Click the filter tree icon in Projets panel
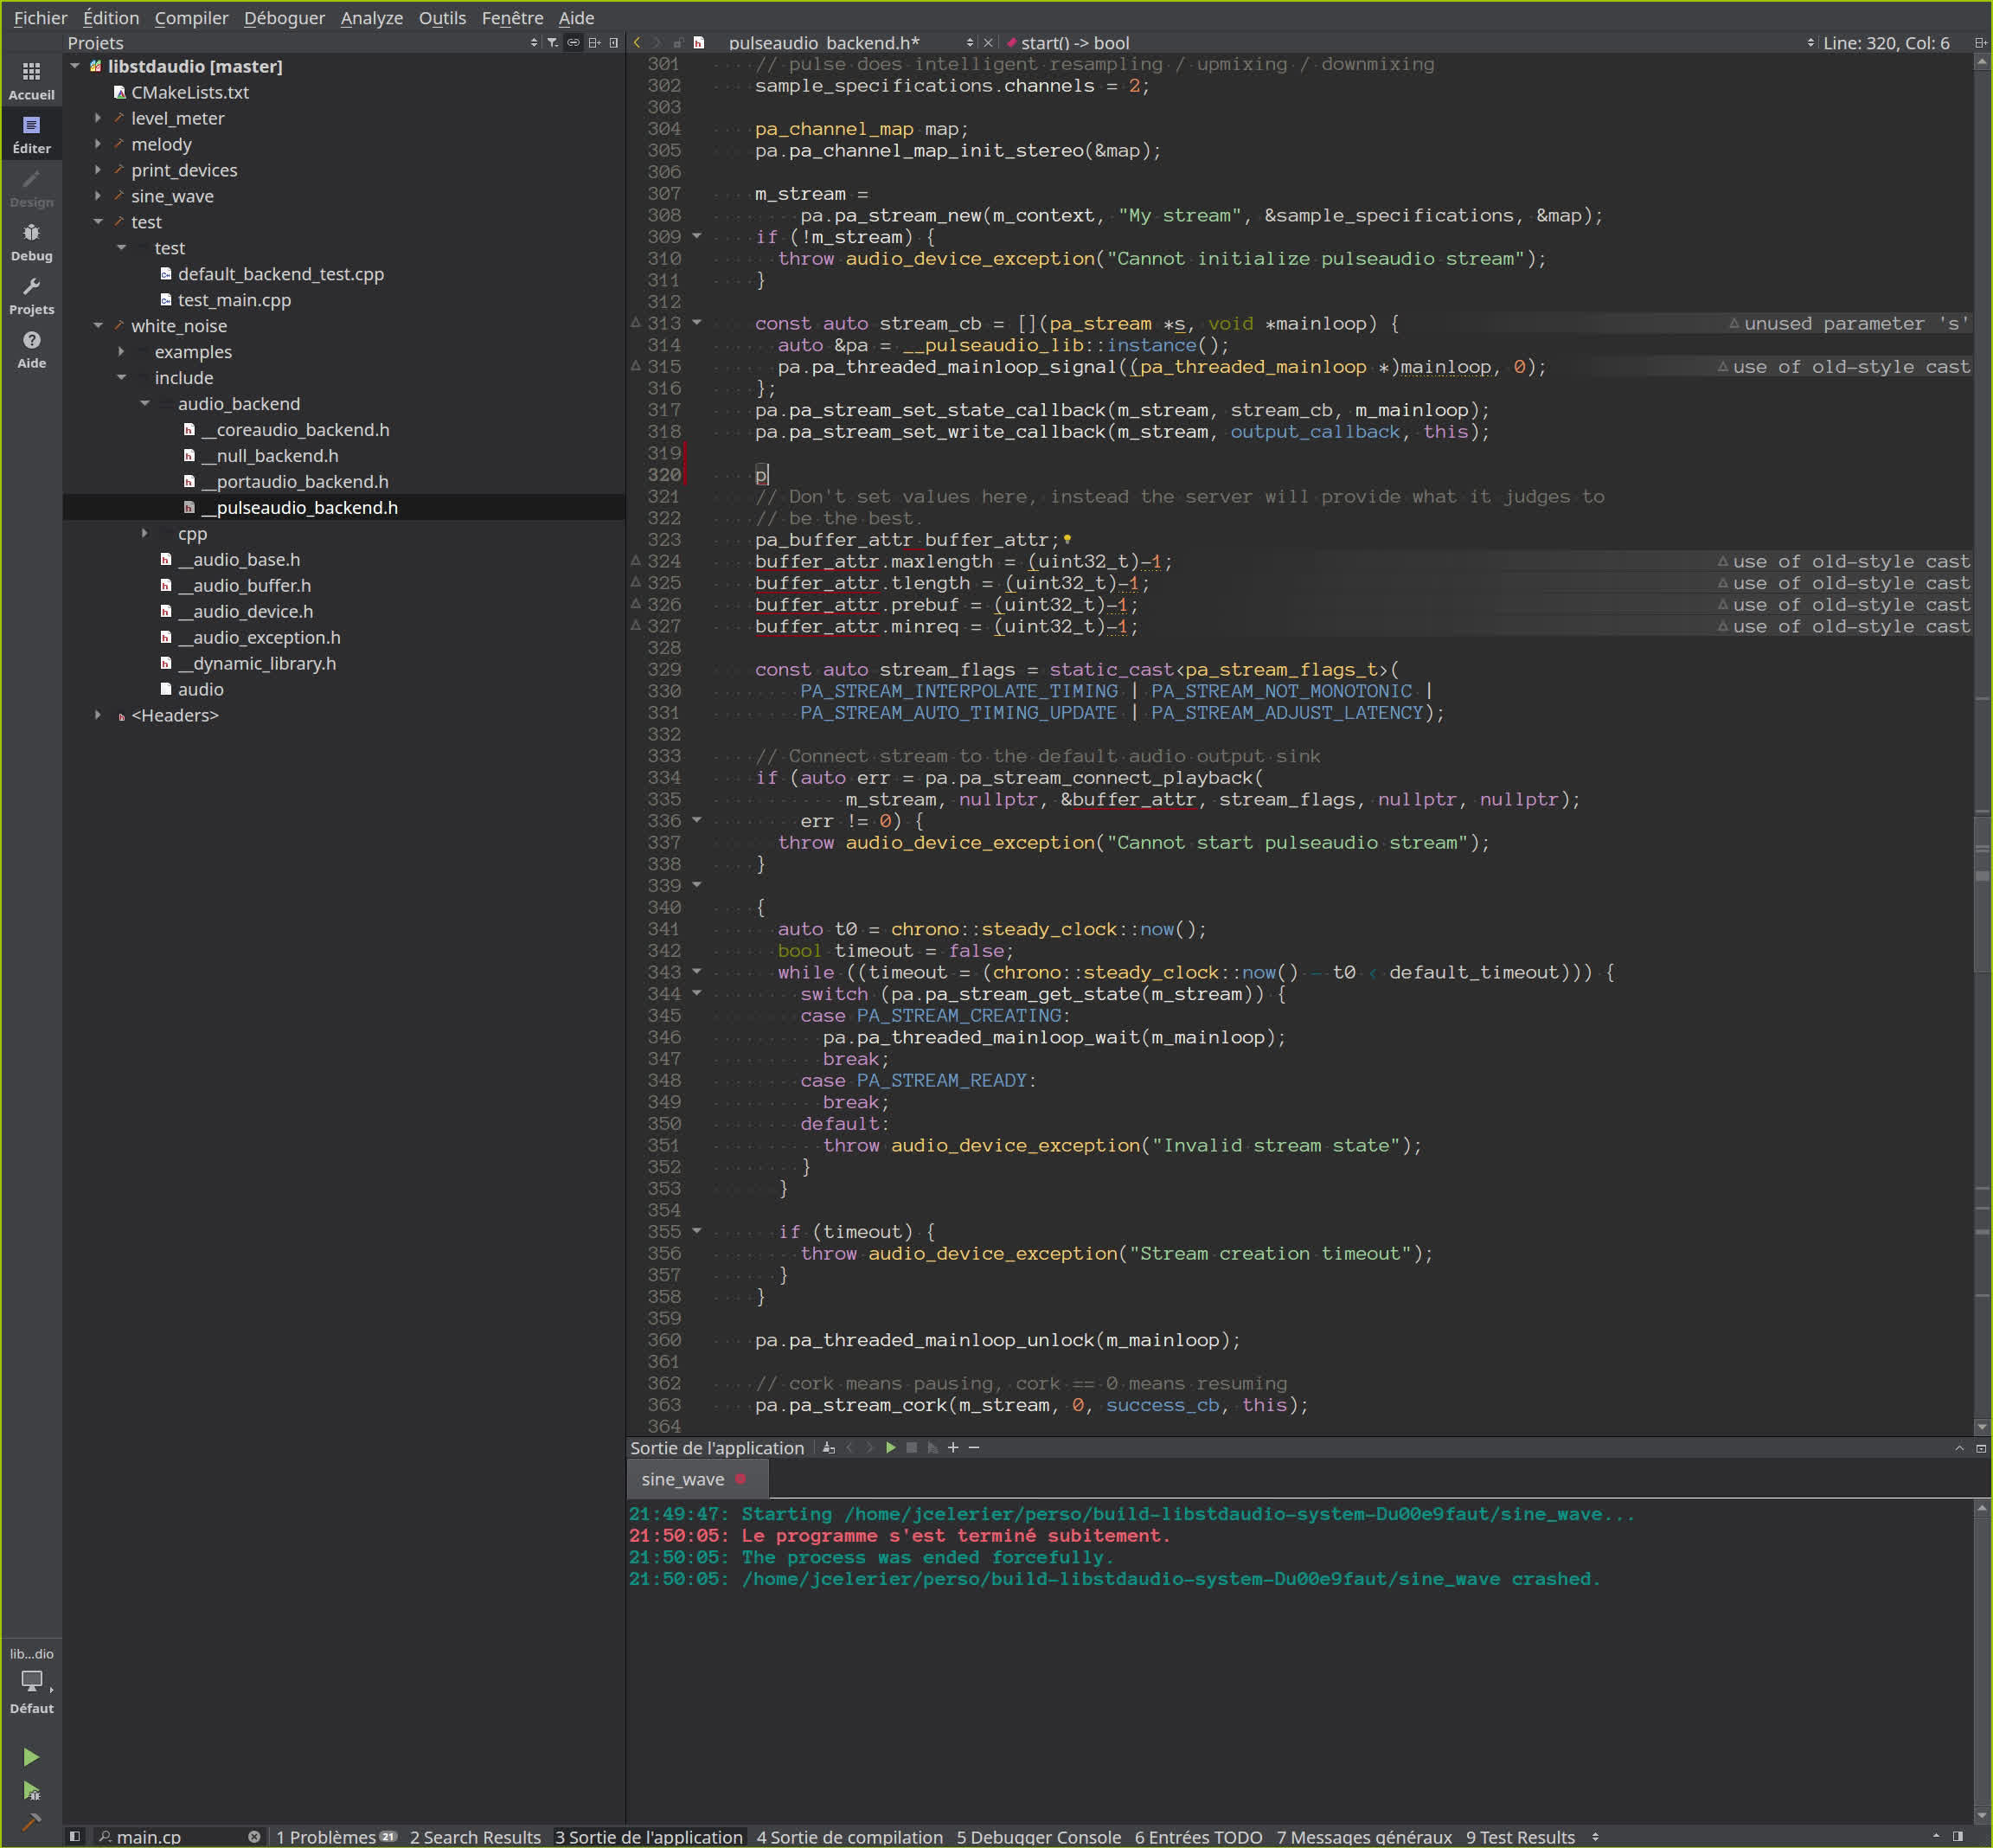 click(553, 43)
